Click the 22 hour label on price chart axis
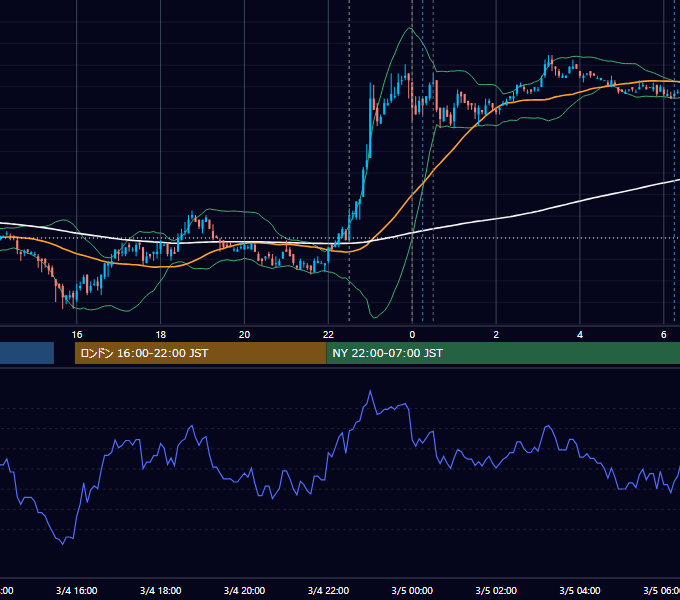Image resolution: width=680 pixels, height=600 pixels. pyautogui.click(x=328, y=334)
